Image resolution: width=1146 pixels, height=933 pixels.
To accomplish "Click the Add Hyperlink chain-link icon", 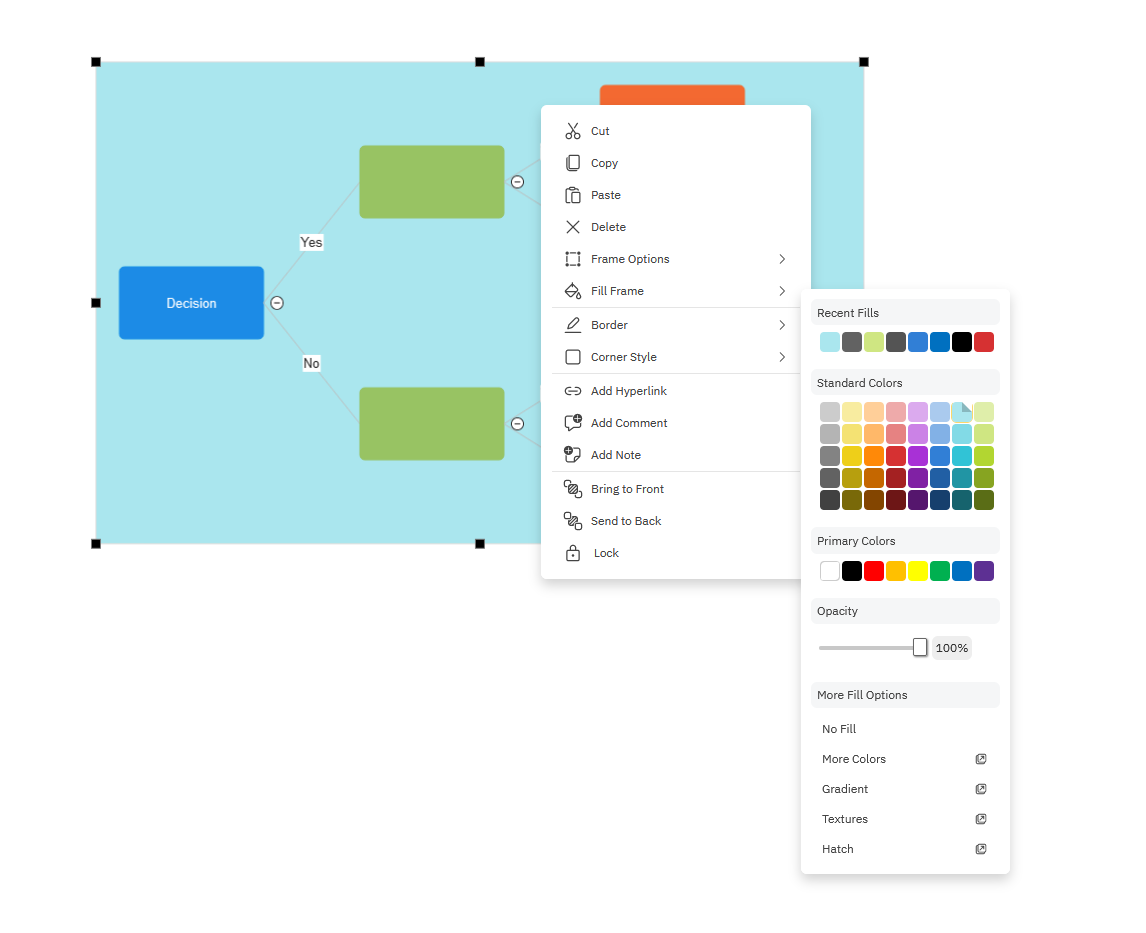I will pos(573,391).
